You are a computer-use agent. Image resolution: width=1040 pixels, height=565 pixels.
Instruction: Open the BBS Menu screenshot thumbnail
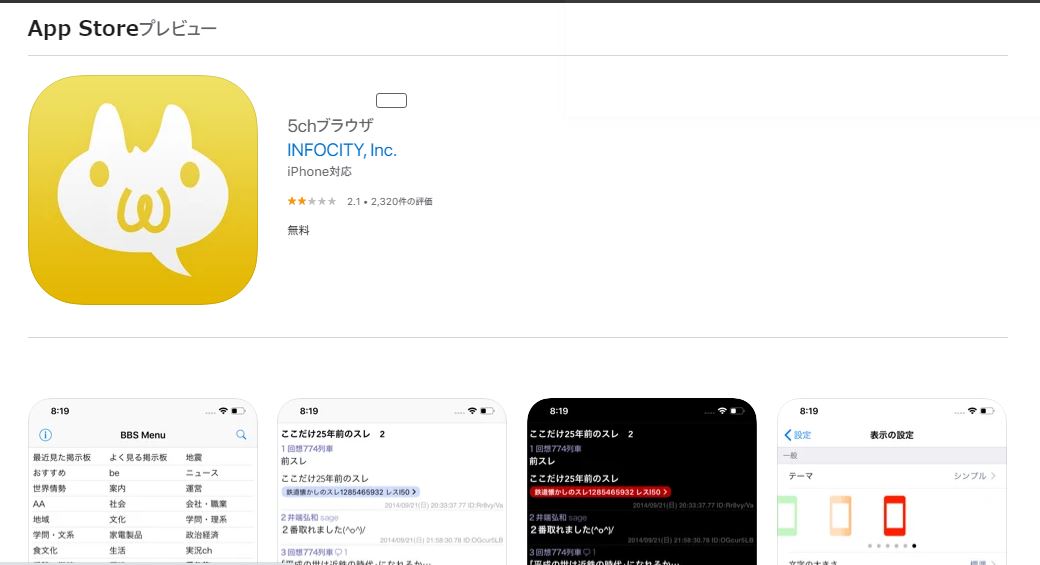click(143, 481)
